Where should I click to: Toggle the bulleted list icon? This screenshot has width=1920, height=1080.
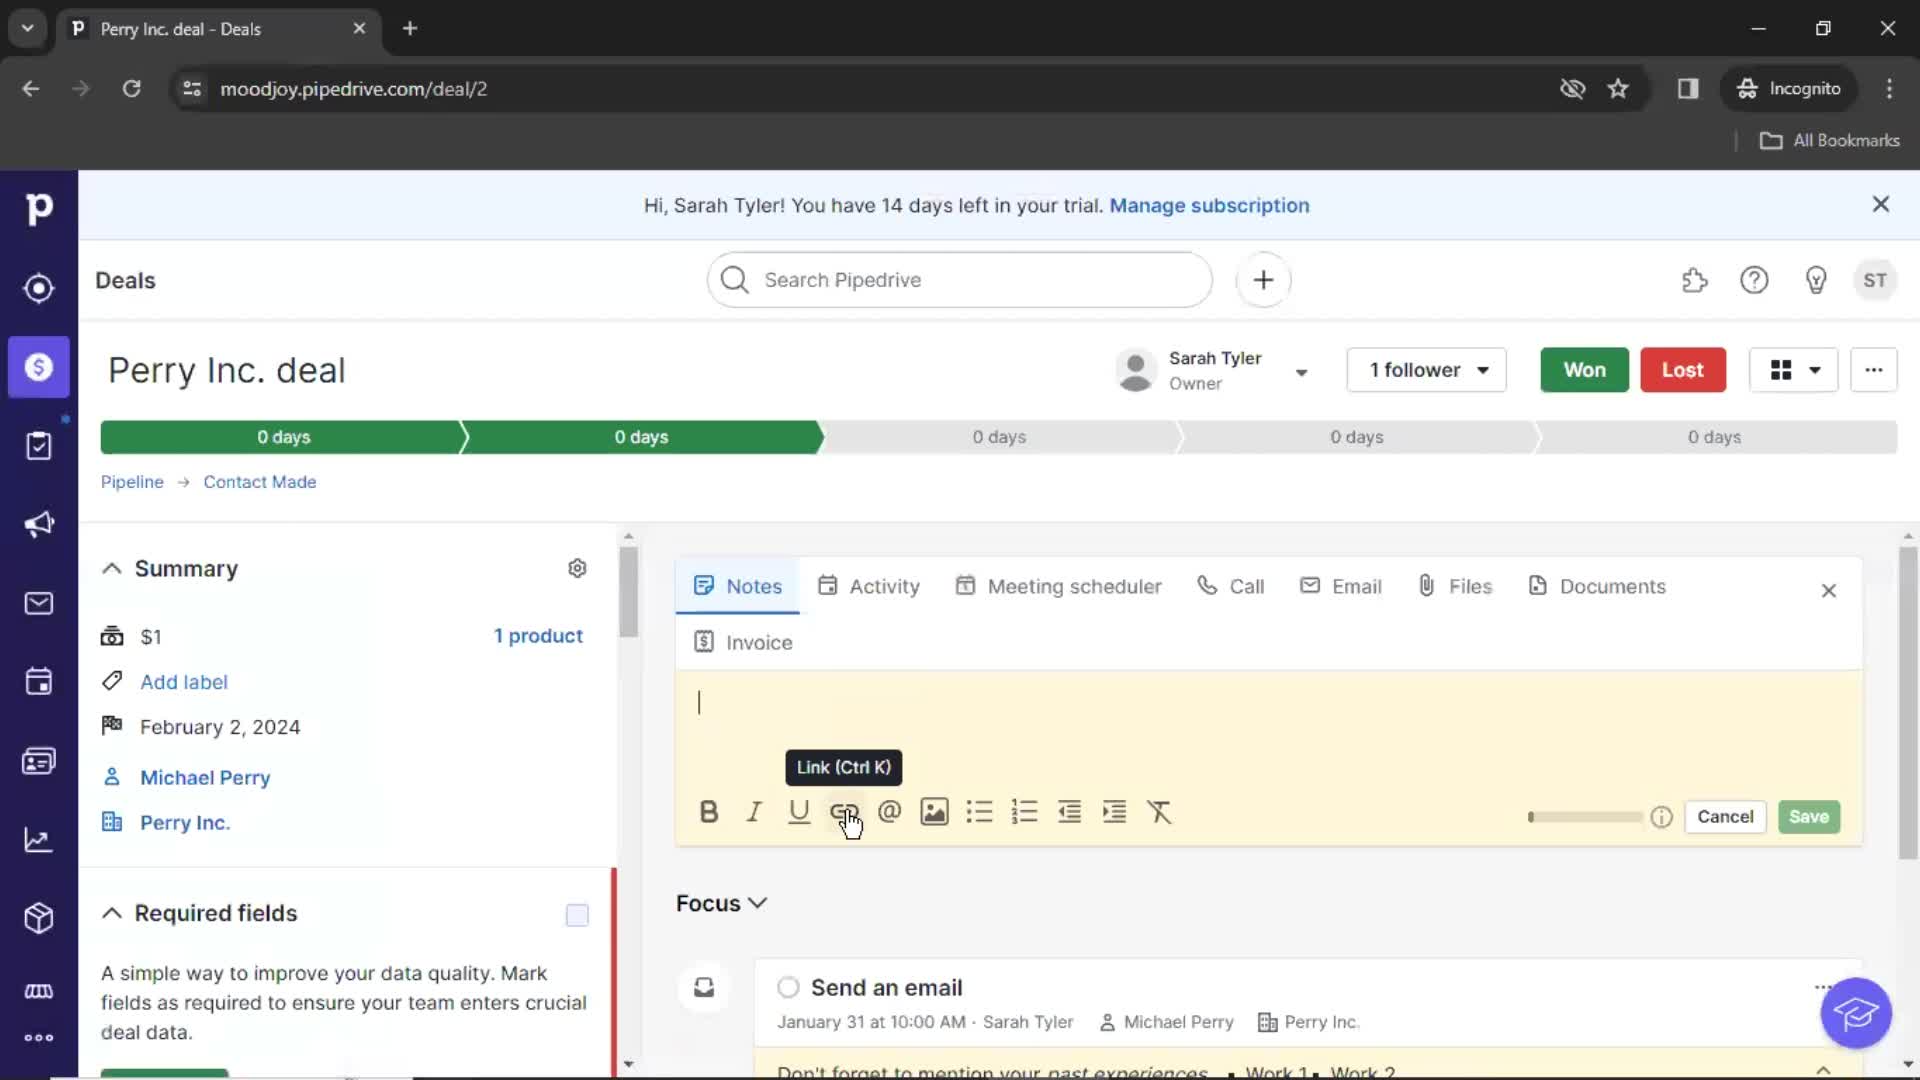click(980, 811)
